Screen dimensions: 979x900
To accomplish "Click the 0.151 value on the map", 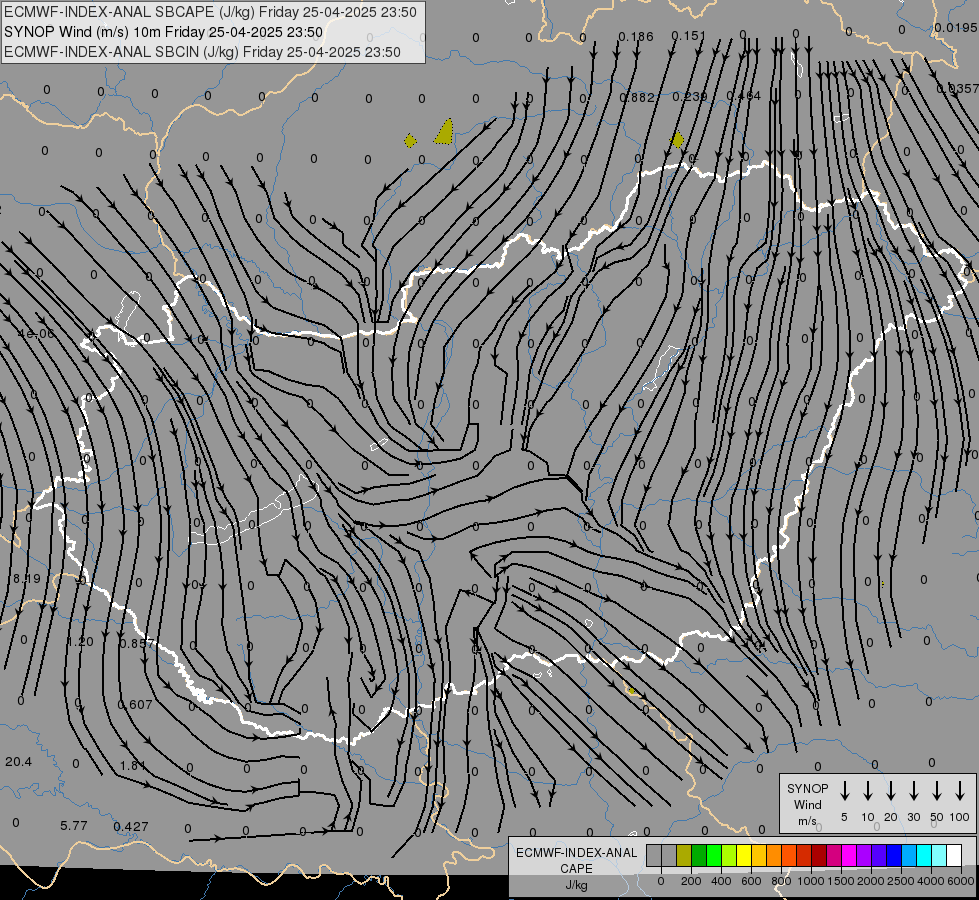I will (x=689, y=36).
